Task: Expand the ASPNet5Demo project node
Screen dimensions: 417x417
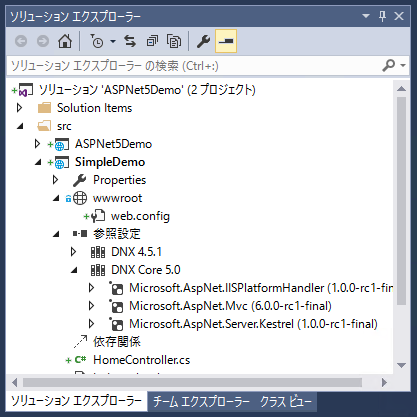Action: (x=37, y=144)
